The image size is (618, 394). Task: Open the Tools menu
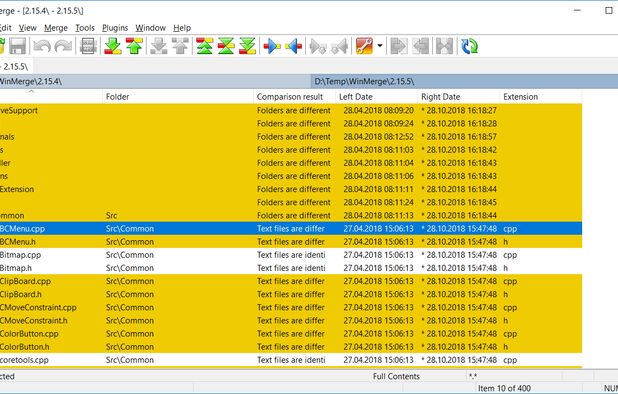(85, 28)
